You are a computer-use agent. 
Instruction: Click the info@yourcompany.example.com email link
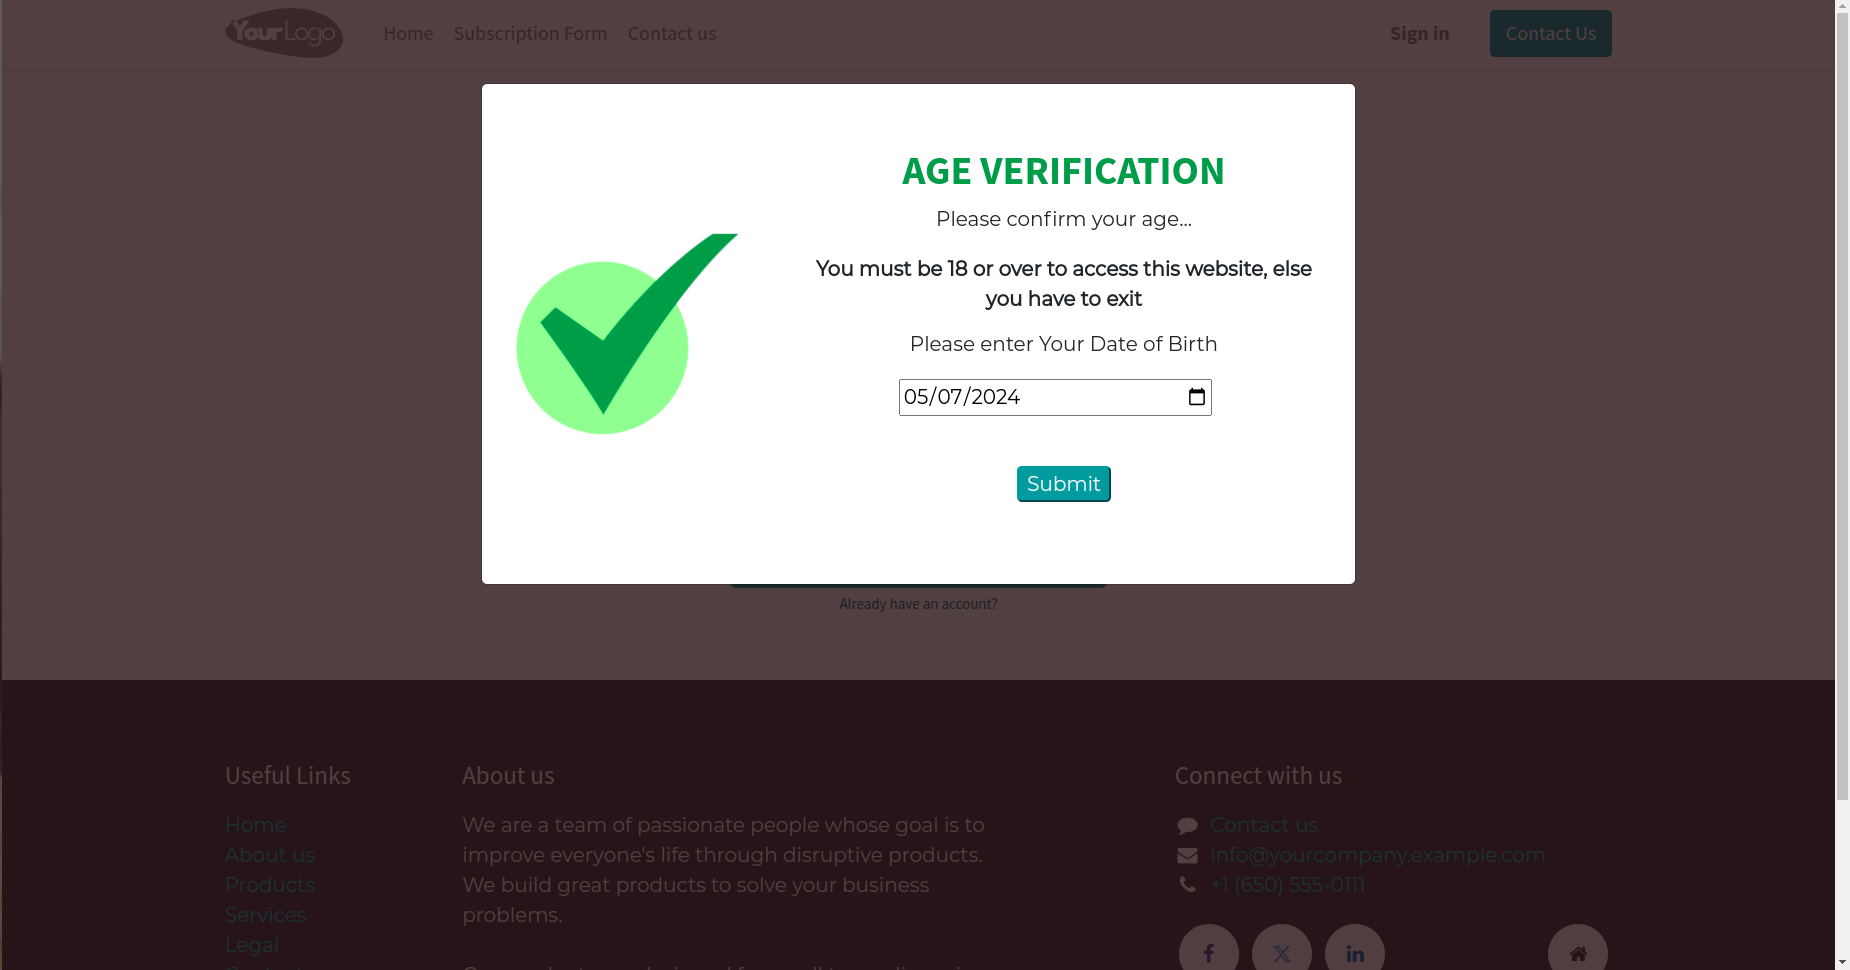coord(1377,855)
